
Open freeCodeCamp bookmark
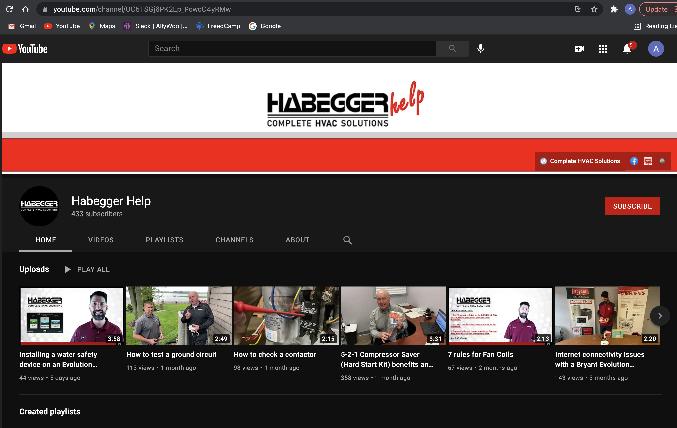coord(218,26)
